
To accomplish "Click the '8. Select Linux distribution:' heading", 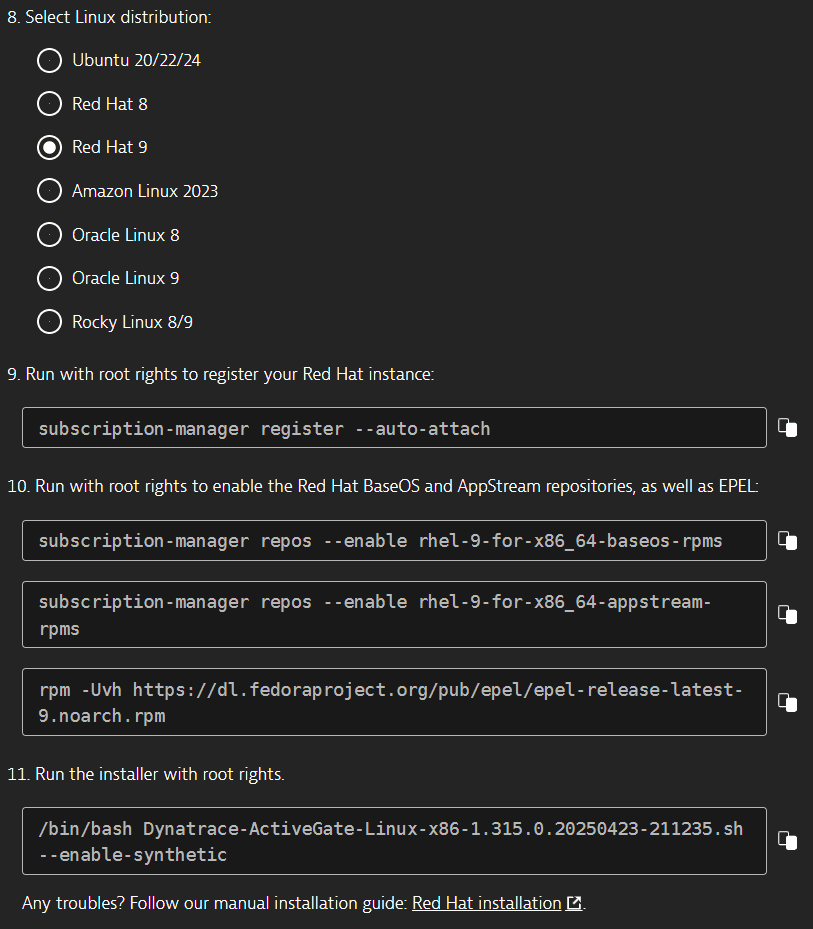I will click(109, 17).
